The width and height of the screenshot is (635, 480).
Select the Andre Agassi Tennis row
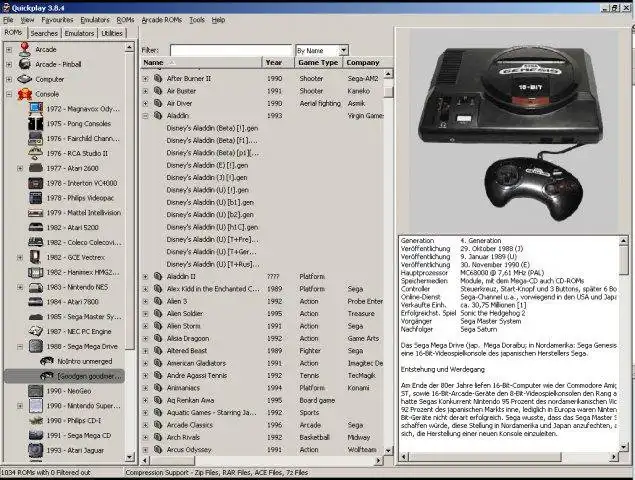tap(262, 375)
